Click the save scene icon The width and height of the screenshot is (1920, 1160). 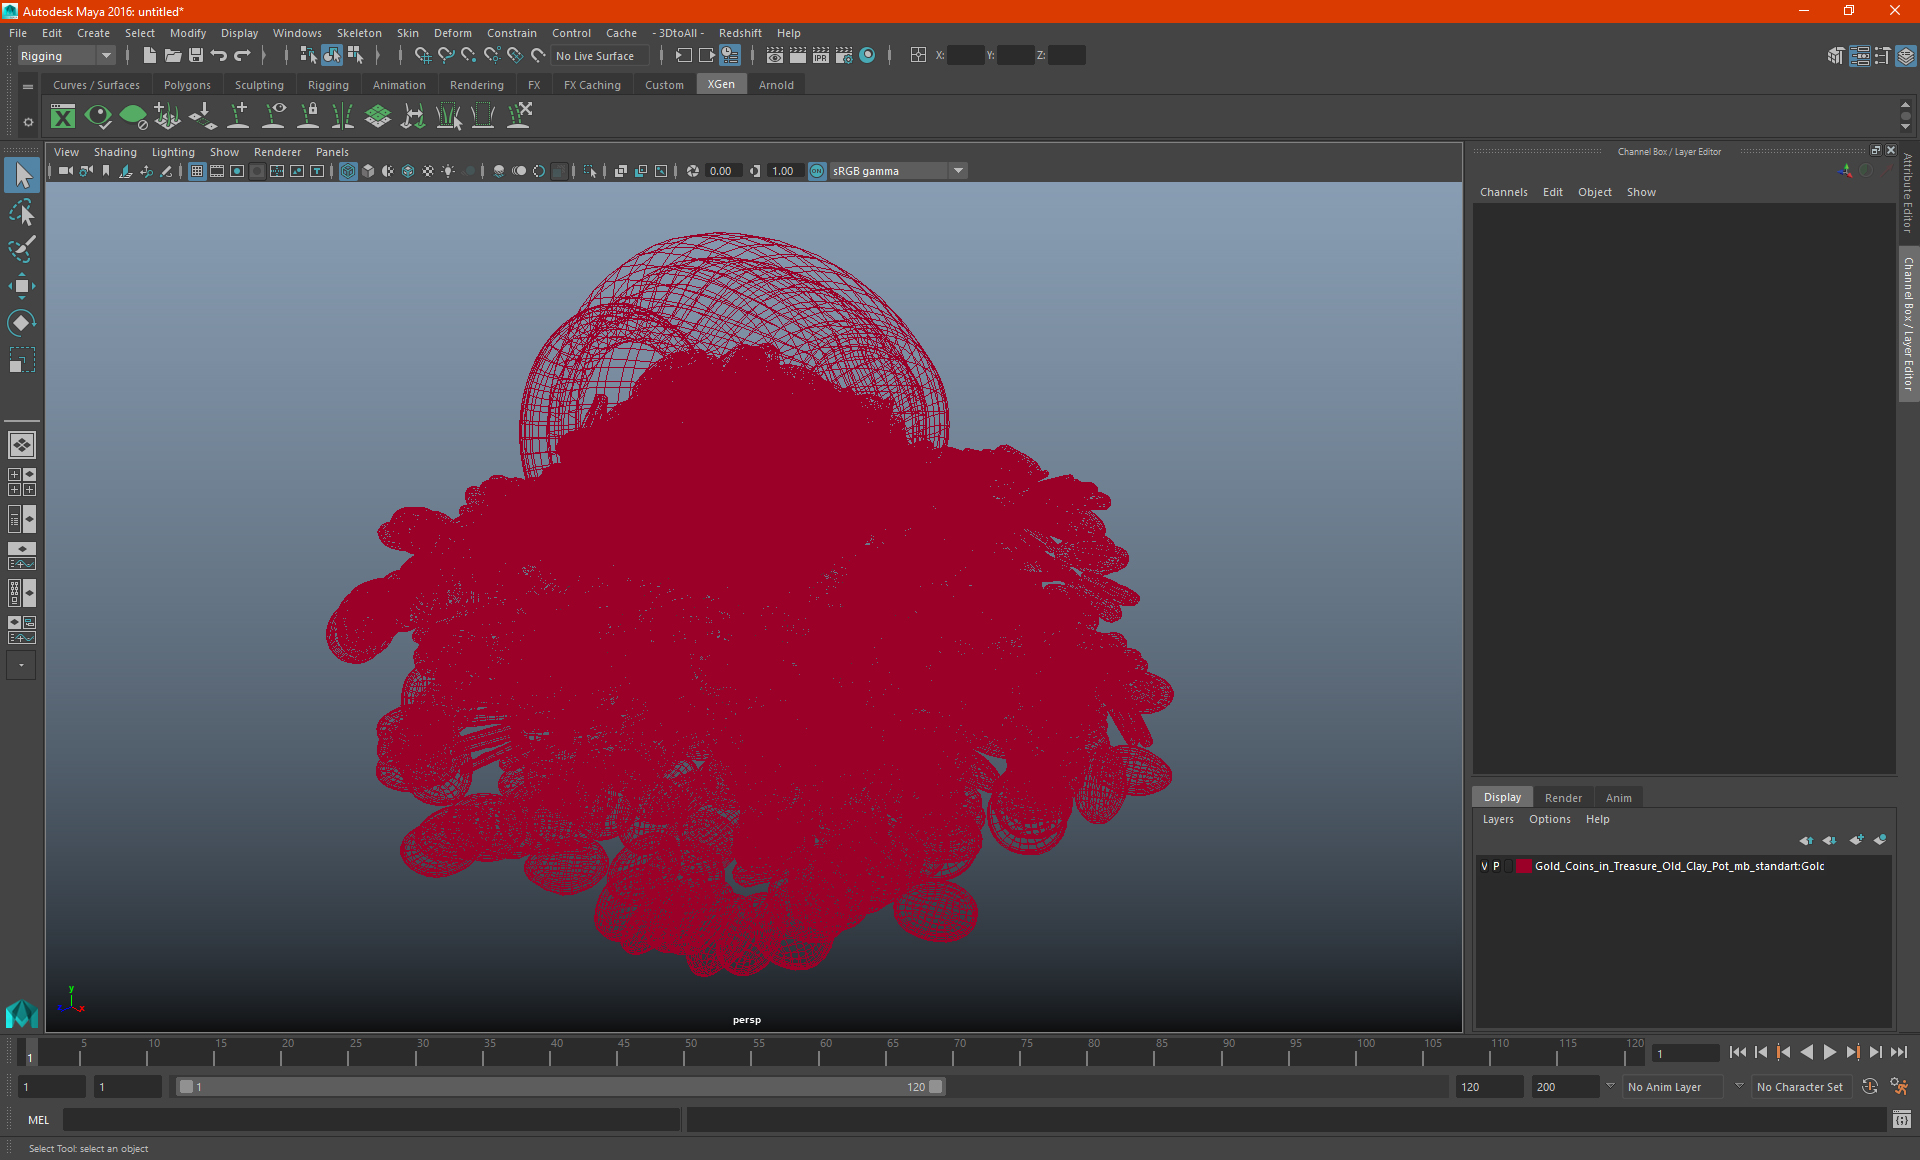(196, 56)
